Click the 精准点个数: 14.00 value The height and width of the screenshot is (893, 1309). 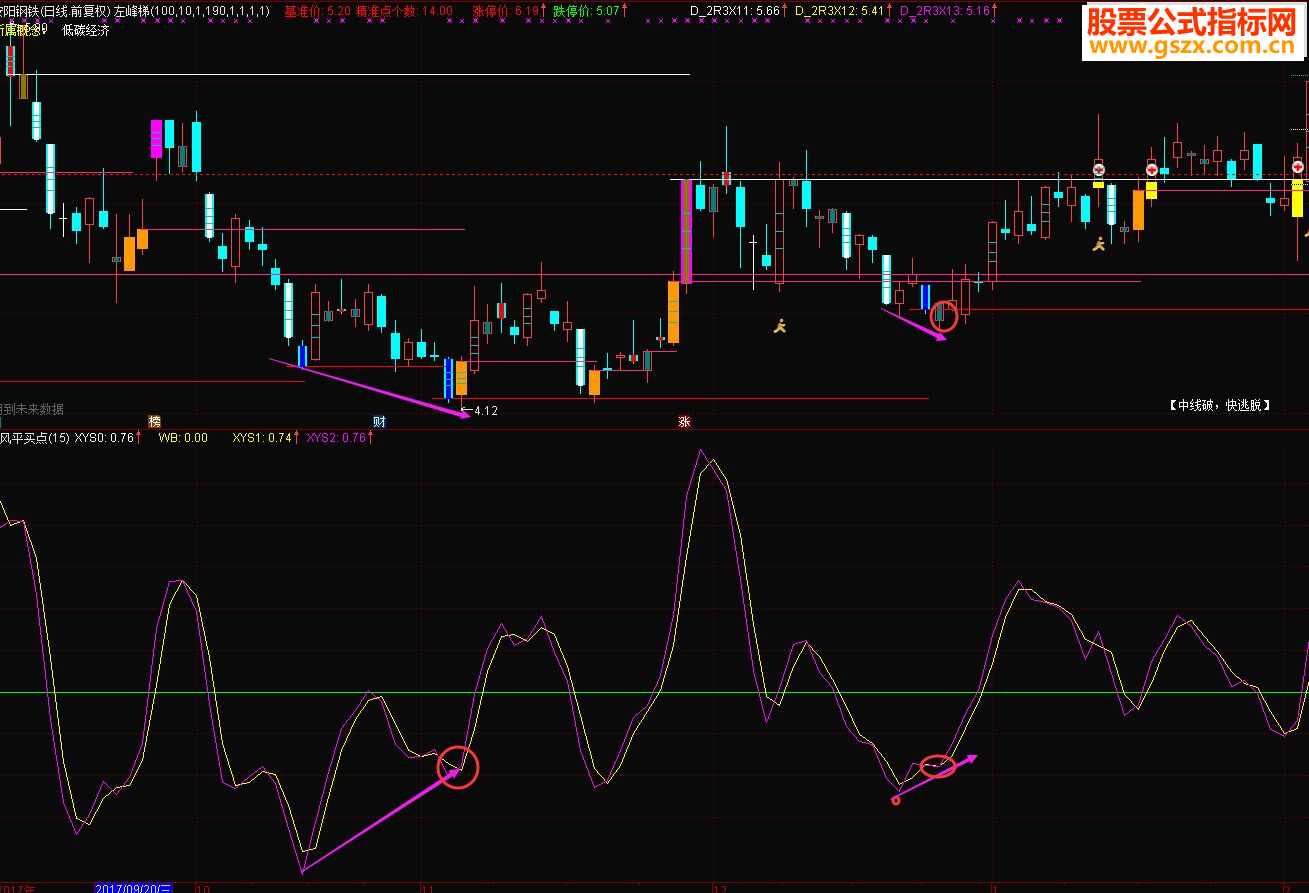(404, 12)
